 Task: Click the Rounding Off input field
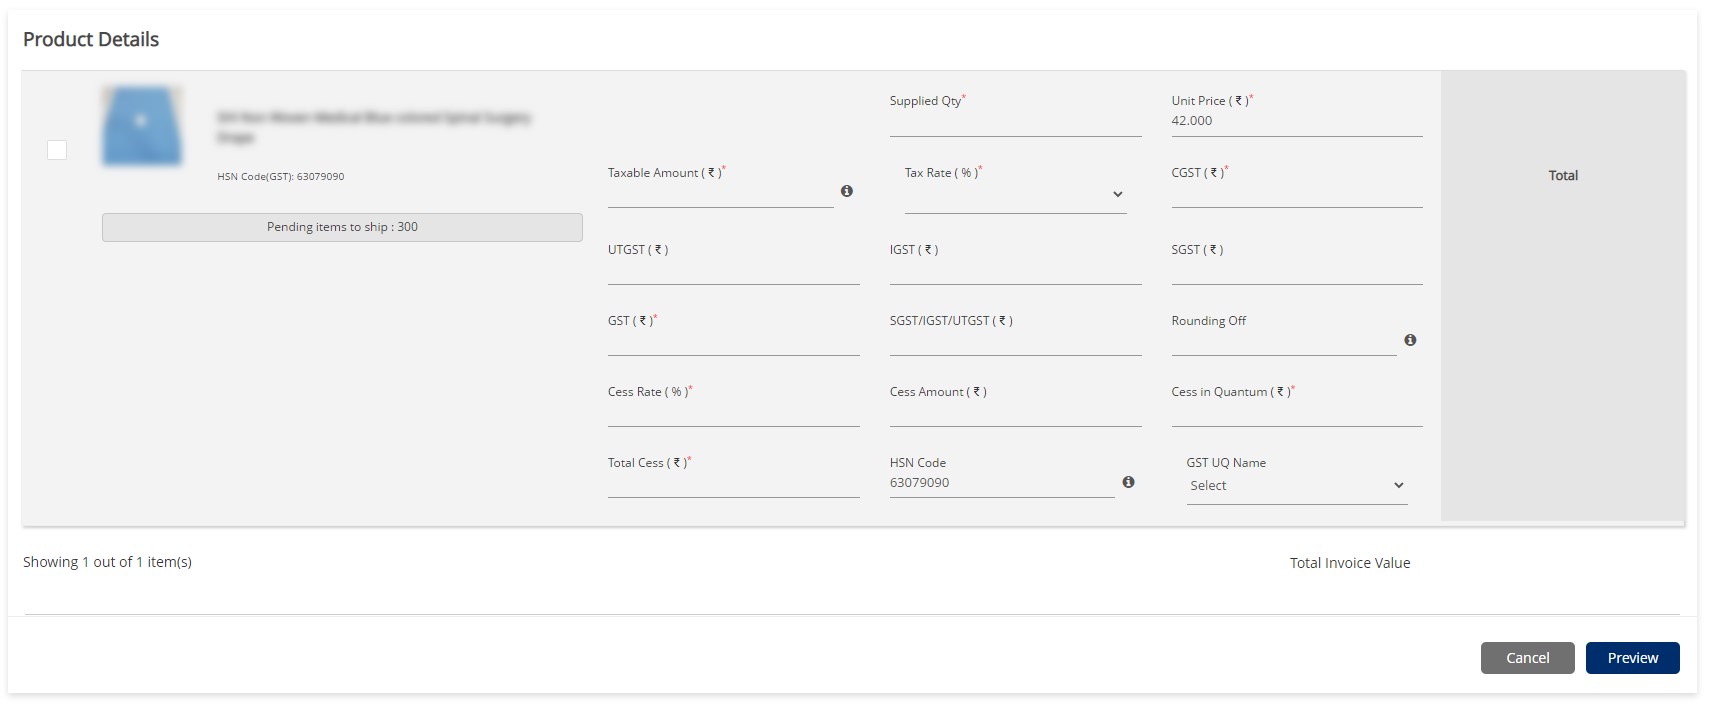[x=1283, y=342]
